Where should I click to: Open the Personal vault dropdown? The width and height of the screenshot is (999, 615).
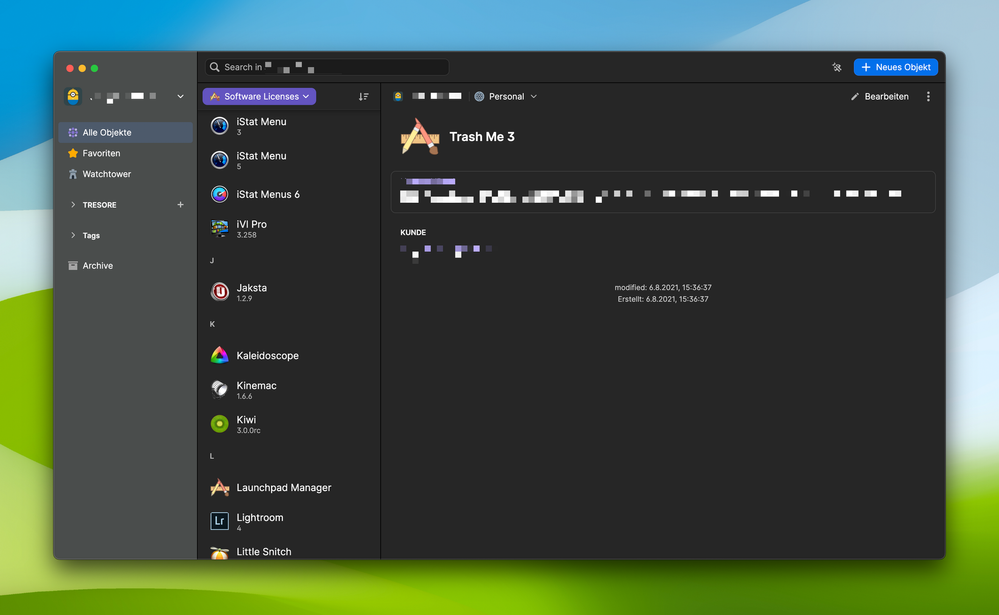click(506, 96)
